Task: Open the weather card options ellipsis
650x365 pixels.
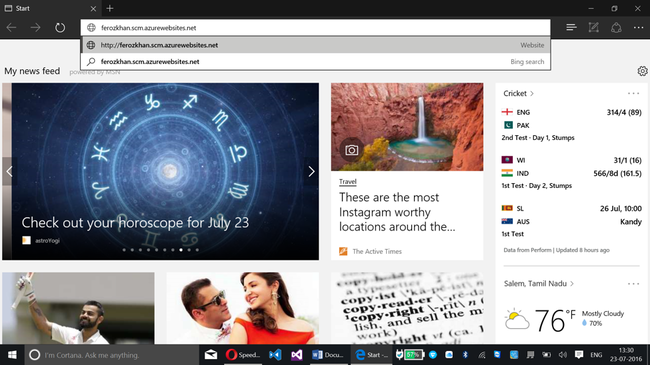Action: [x=633, y=284]
